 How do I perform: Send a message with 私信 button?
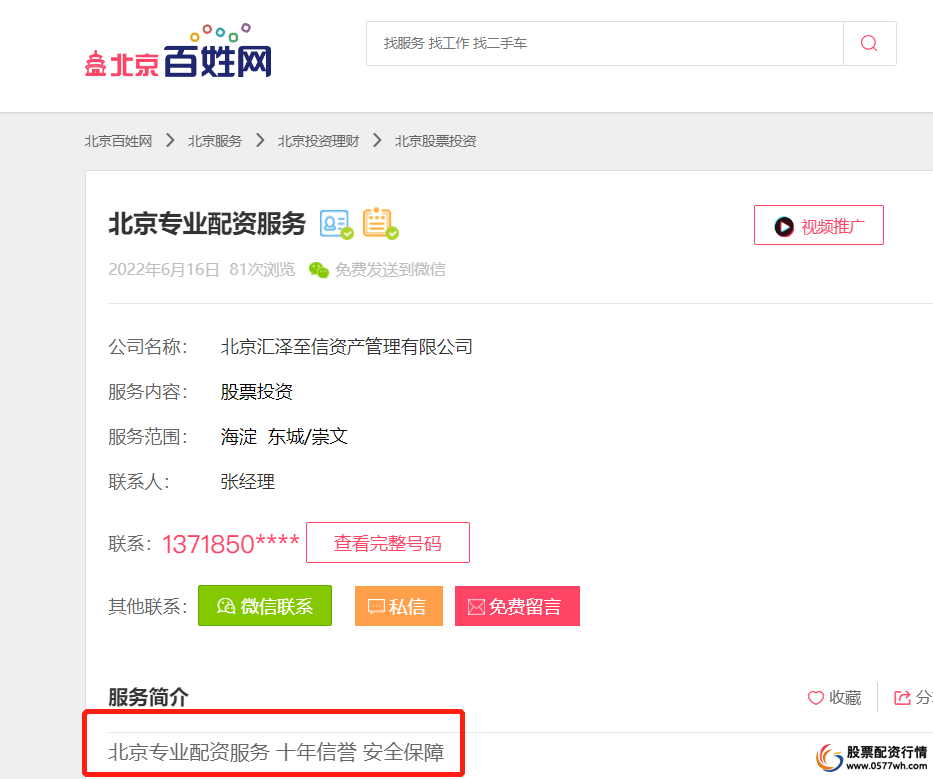point(398,606)
